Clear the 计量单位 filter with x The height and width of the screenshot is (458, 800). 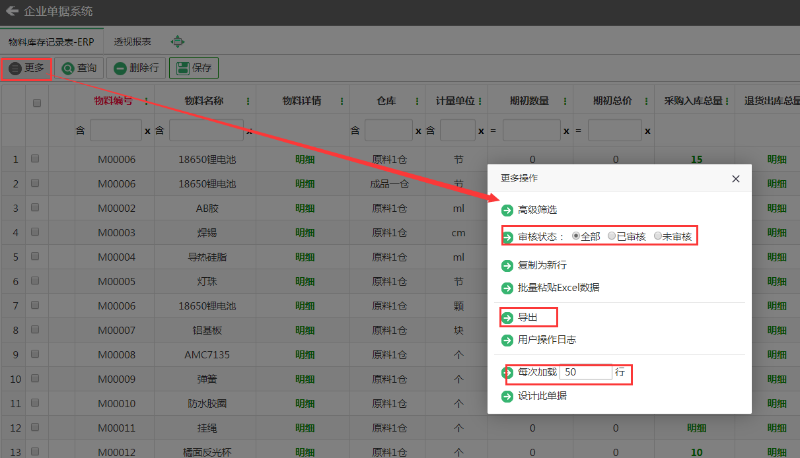[x=481, y=131]
